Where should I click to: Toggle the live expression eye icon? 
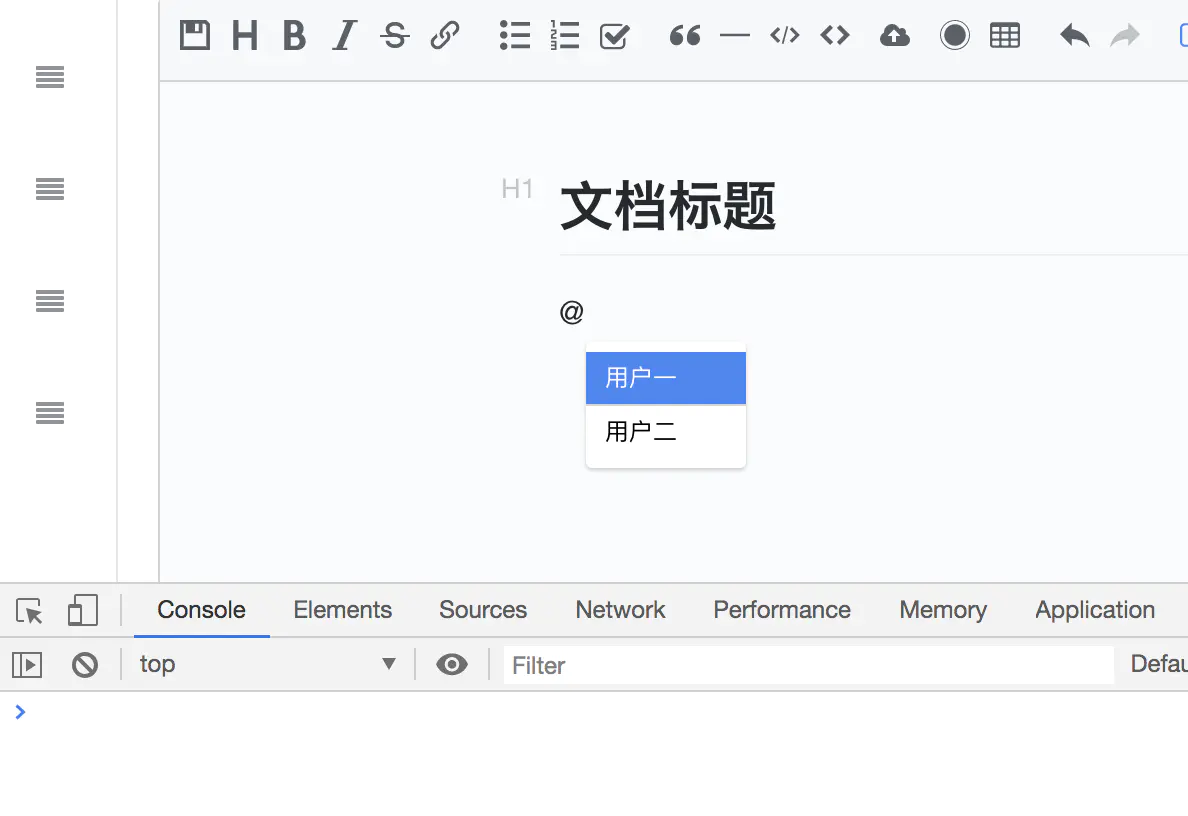[x=452, y=665]
